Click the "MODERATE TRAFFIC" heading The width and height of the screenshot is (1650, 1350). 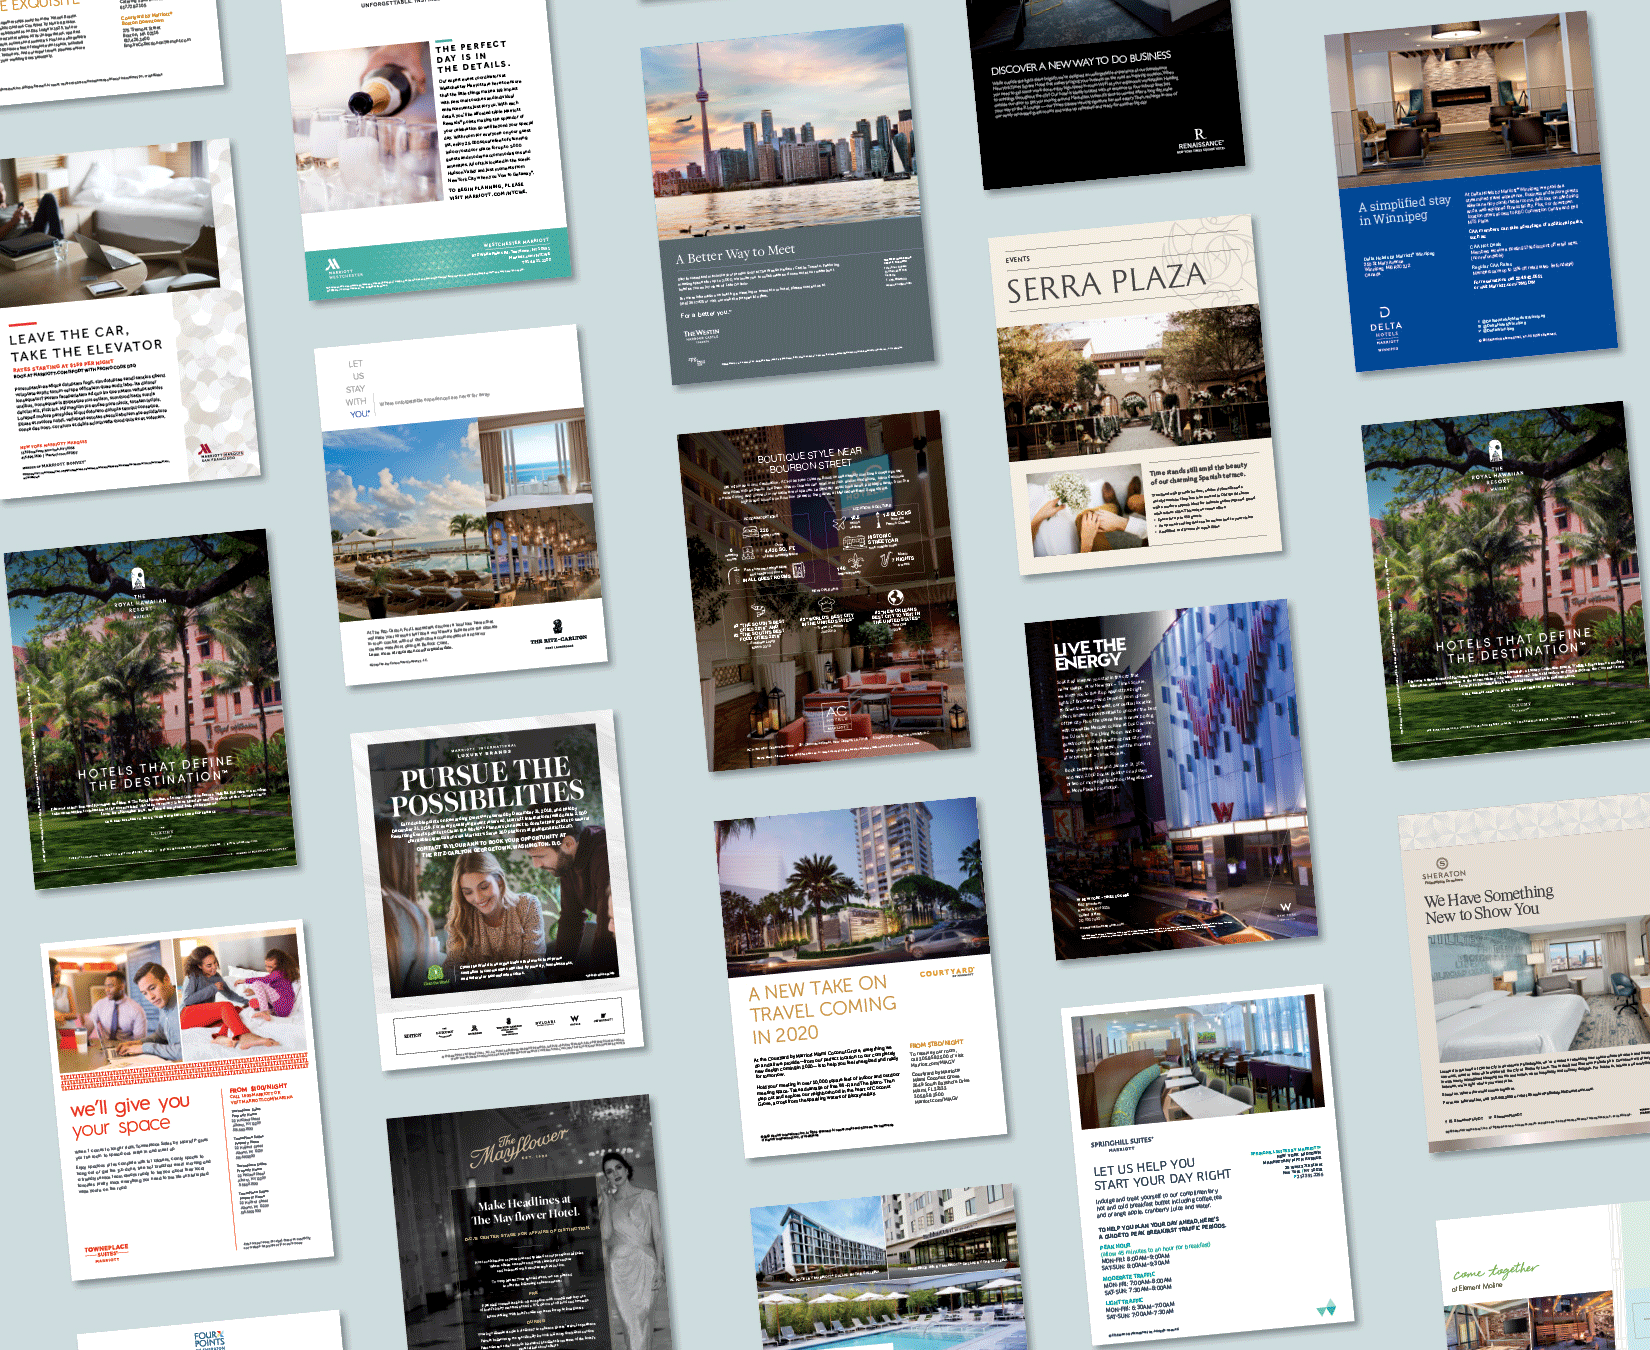tap(1129, 1277)
